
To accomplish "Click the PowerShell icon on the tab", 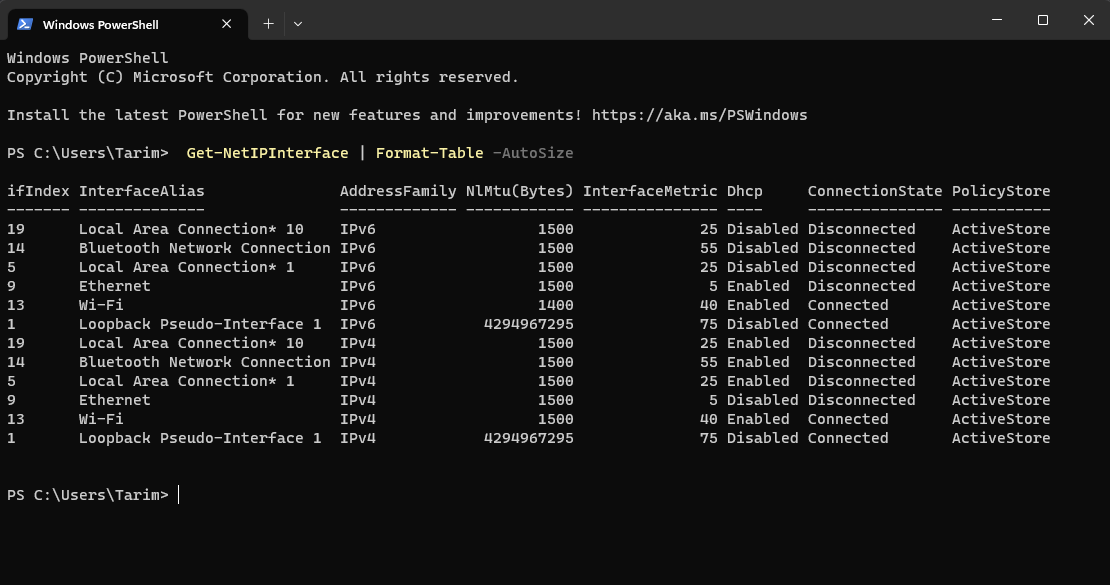I will click(24, 24).
